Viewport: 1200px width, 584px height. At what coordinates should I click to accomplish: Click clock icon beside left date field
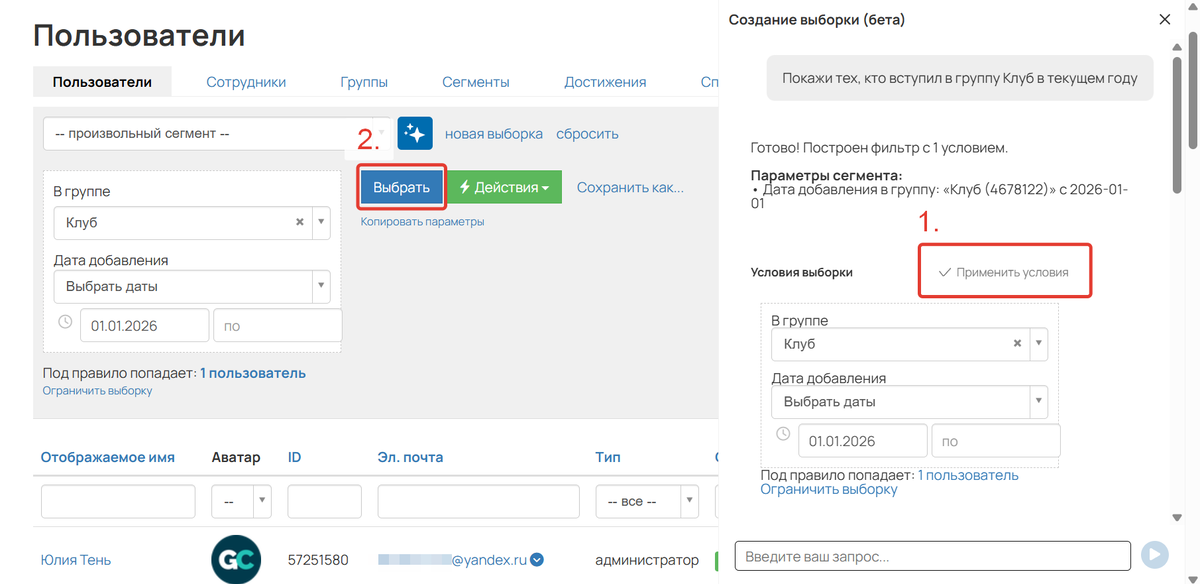click(65, 324)
